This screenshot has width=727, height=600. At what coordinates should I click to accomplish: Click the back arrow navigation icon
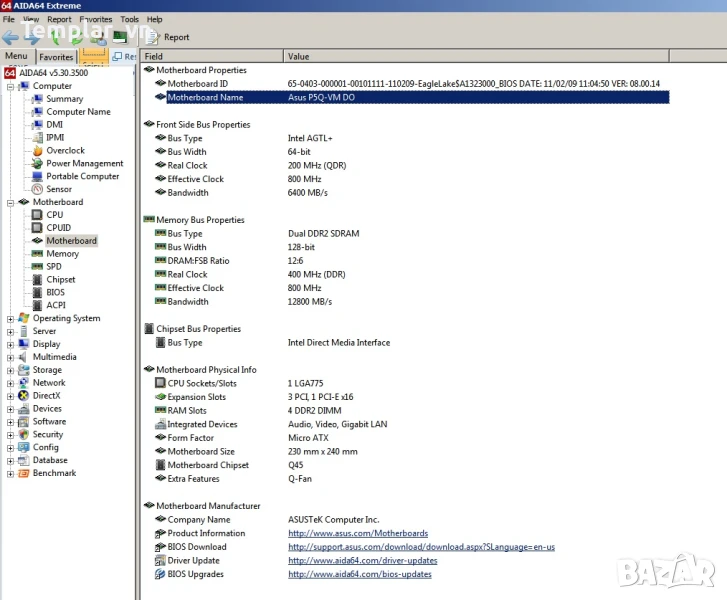click(11, 37)
